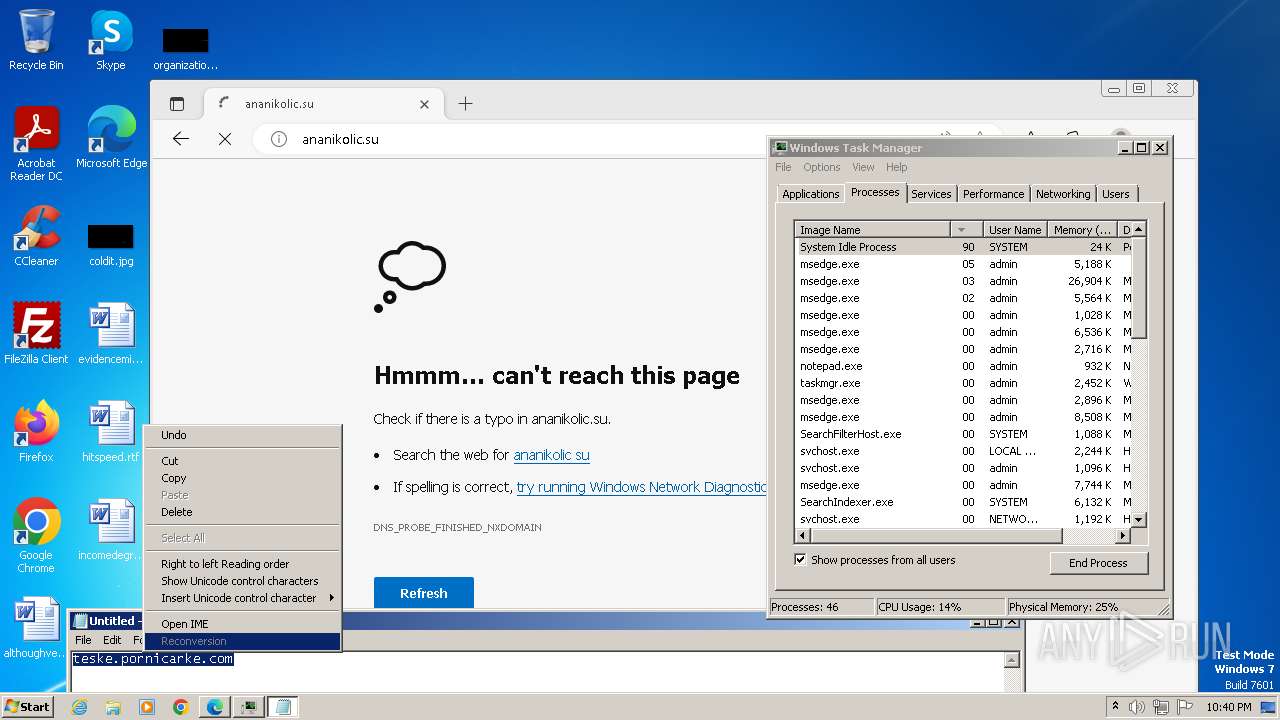The width and height of the screenshot is (1280, 720).
Task: Expand Insert Unicode control character submenu
Action: tap(242, 598)
